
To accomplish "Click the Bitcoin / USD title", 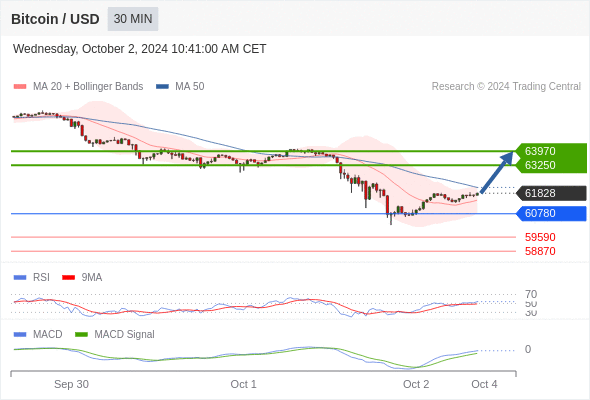I will 55,19.
